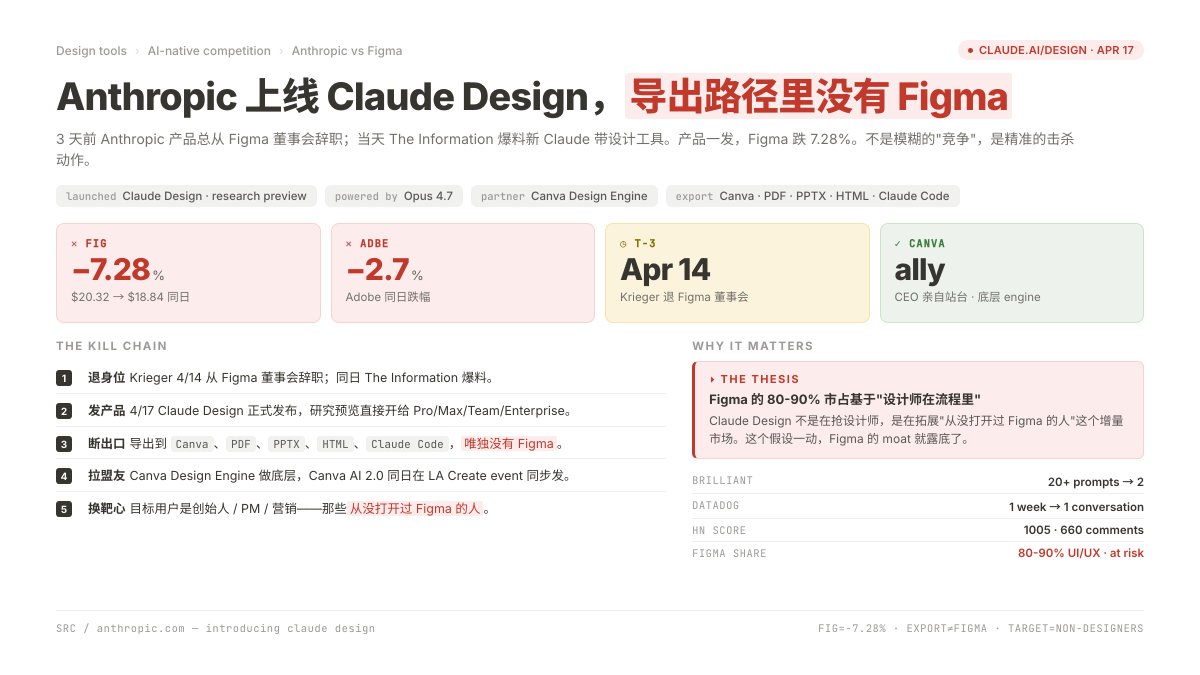The width and height of the screenshot is (1200, 675).
Task: Click the step 1 number badge
Action: 64,378
